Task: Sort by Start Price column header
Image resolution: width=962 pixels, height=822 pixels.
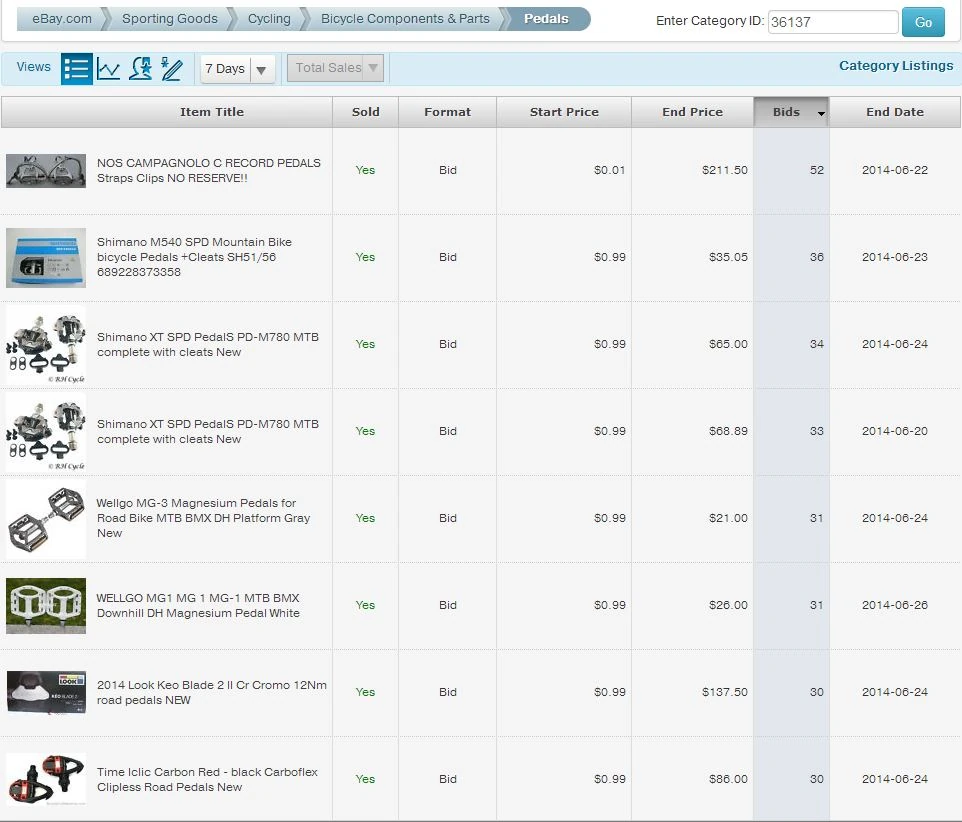Action: (x=564, y=112)
